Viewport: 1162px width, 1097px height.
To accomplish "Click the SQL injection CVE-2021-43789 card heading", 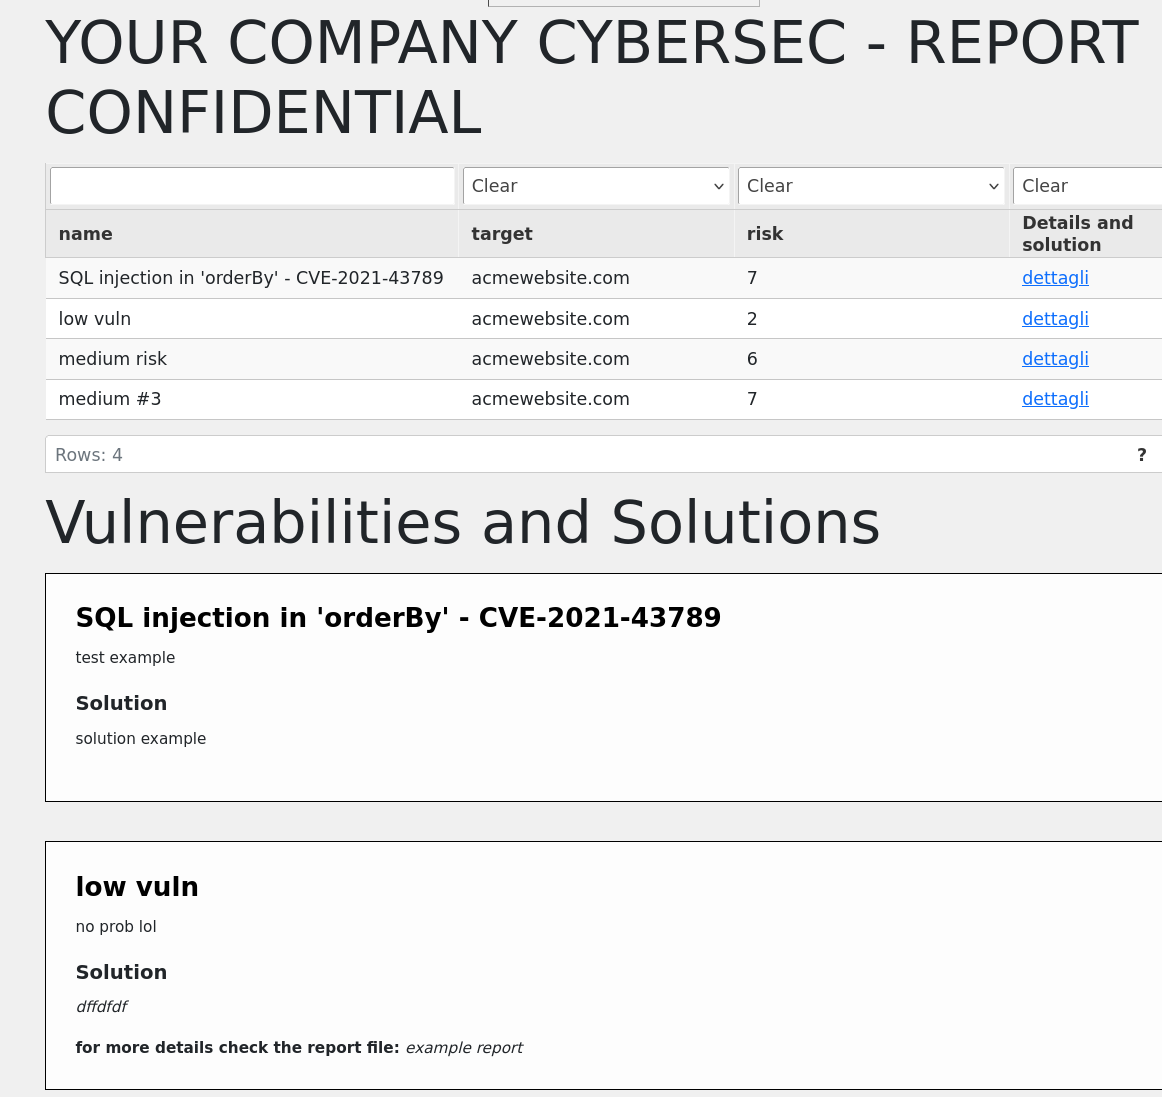I will (398, 617).
